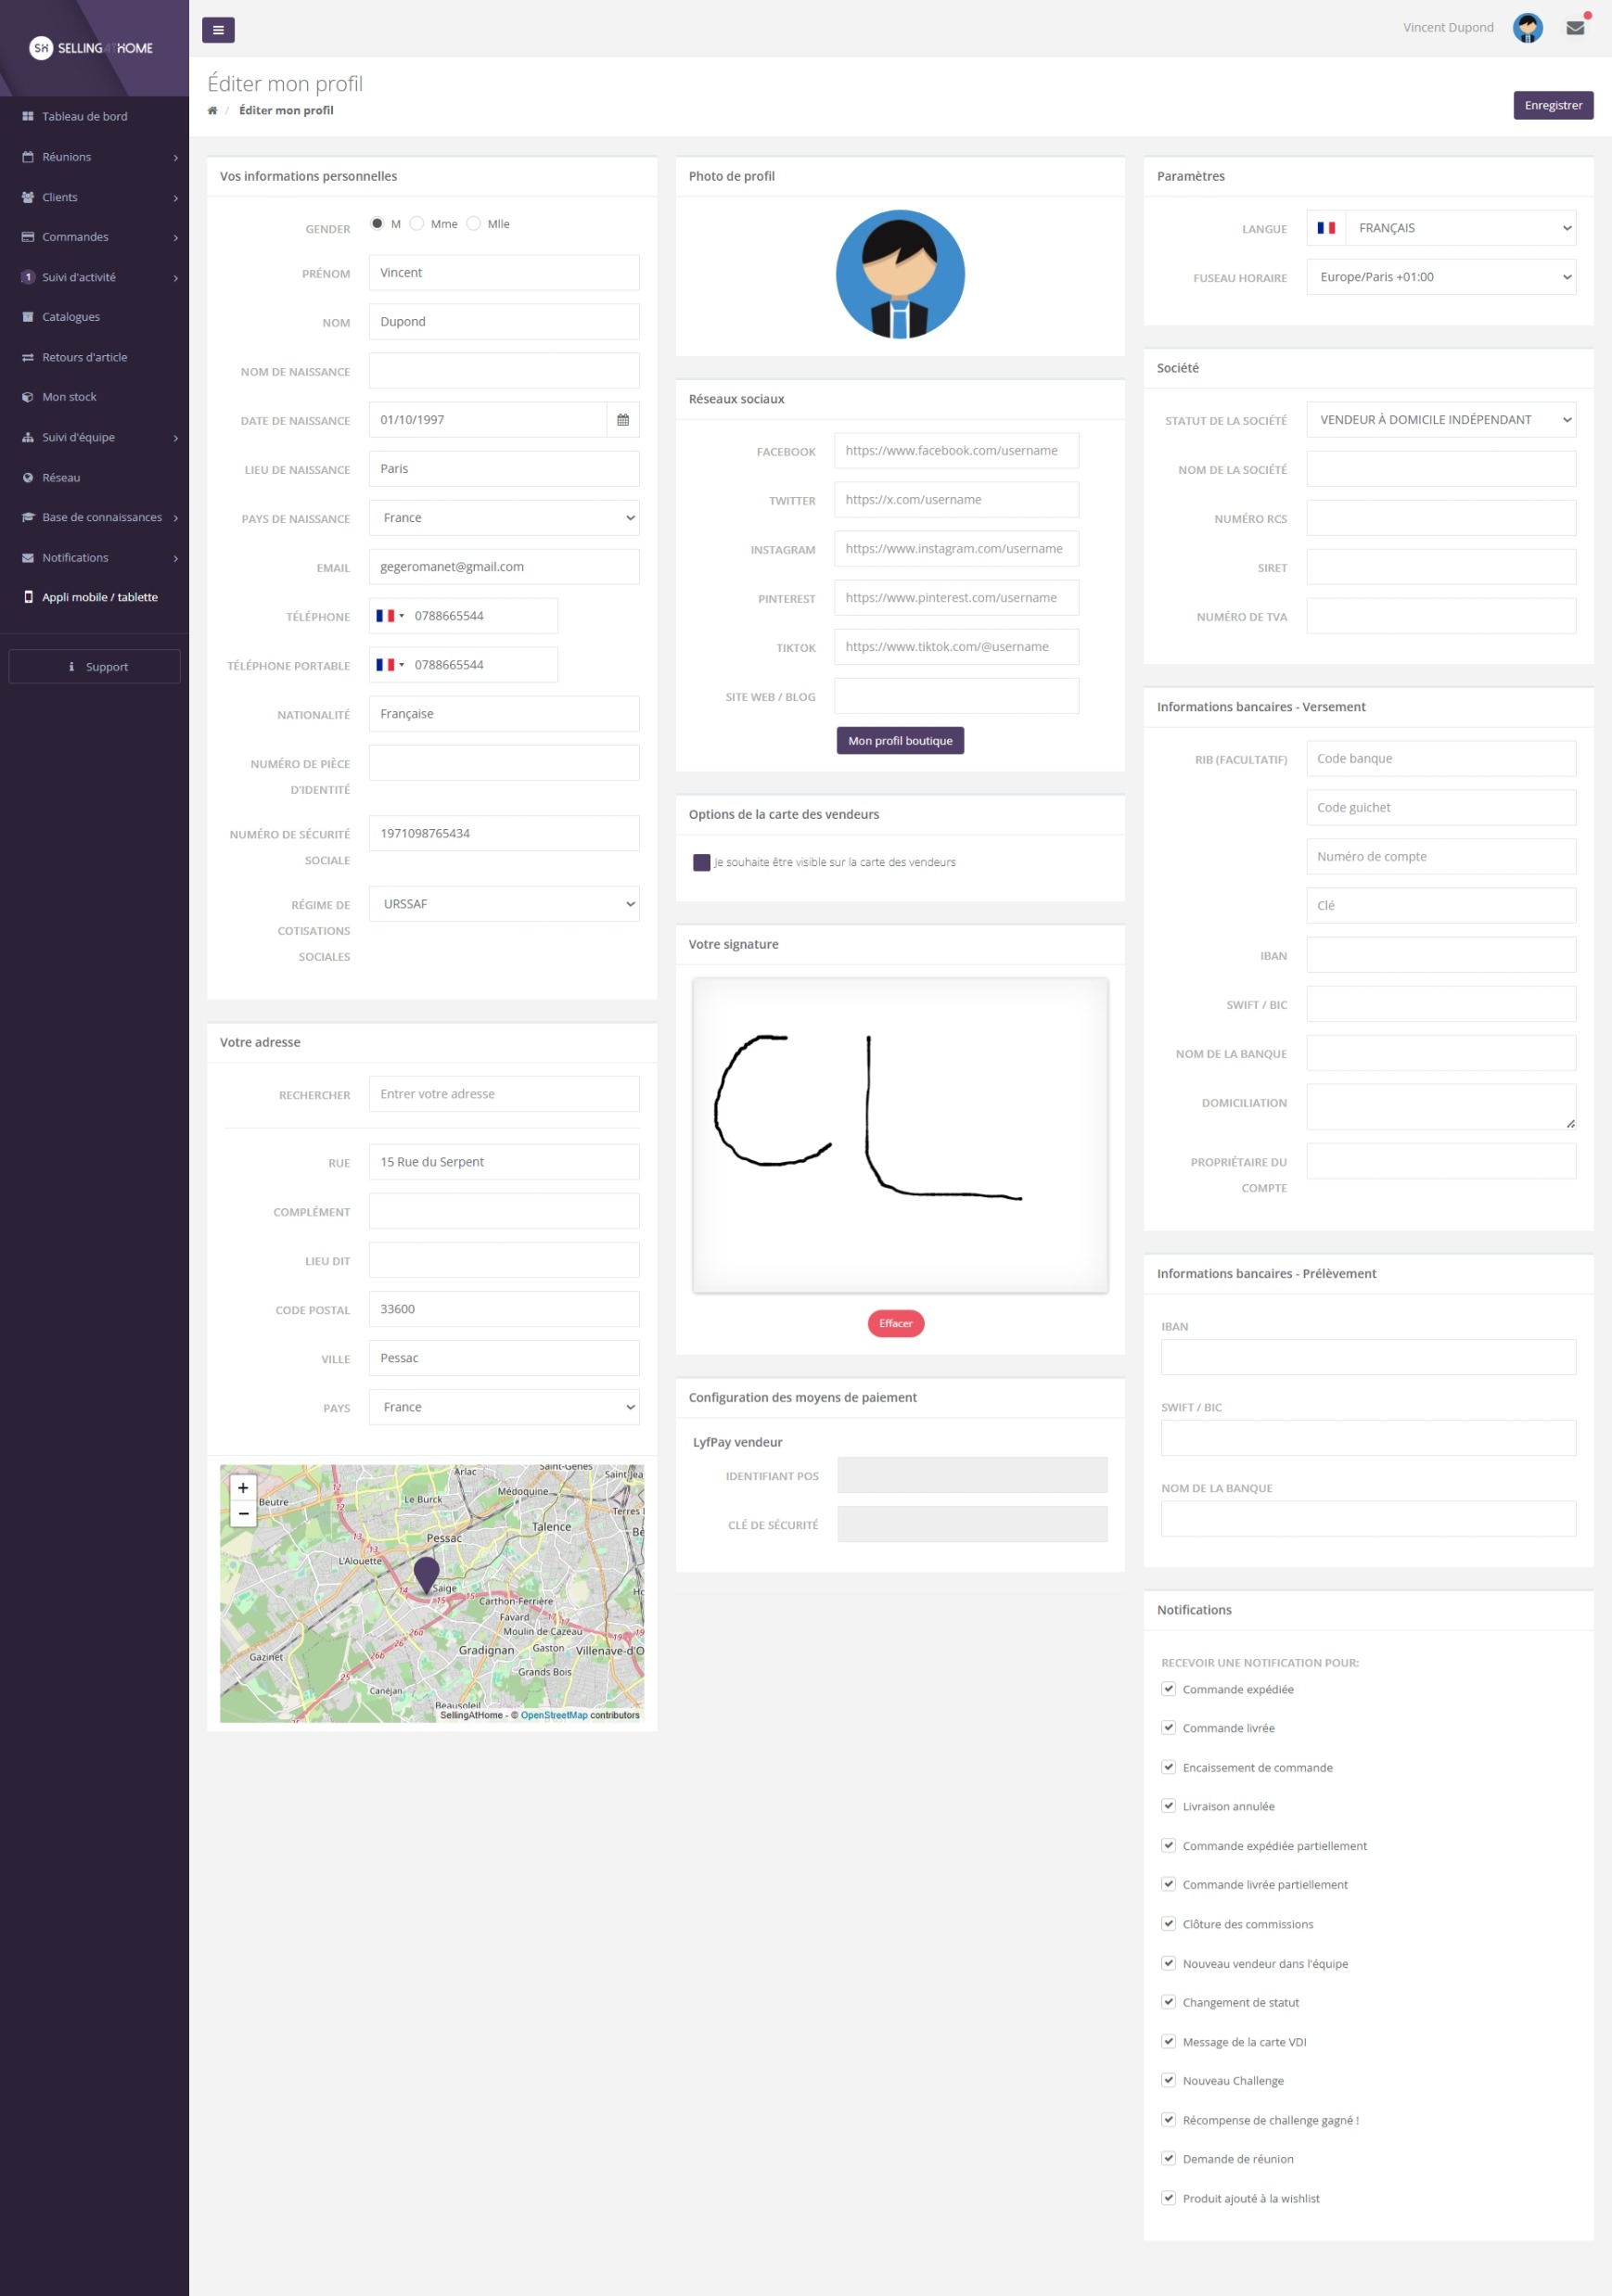Clear the signature with Effacer button
The width and height of the screenshot is (1612, 2296).
point(895,1323)
